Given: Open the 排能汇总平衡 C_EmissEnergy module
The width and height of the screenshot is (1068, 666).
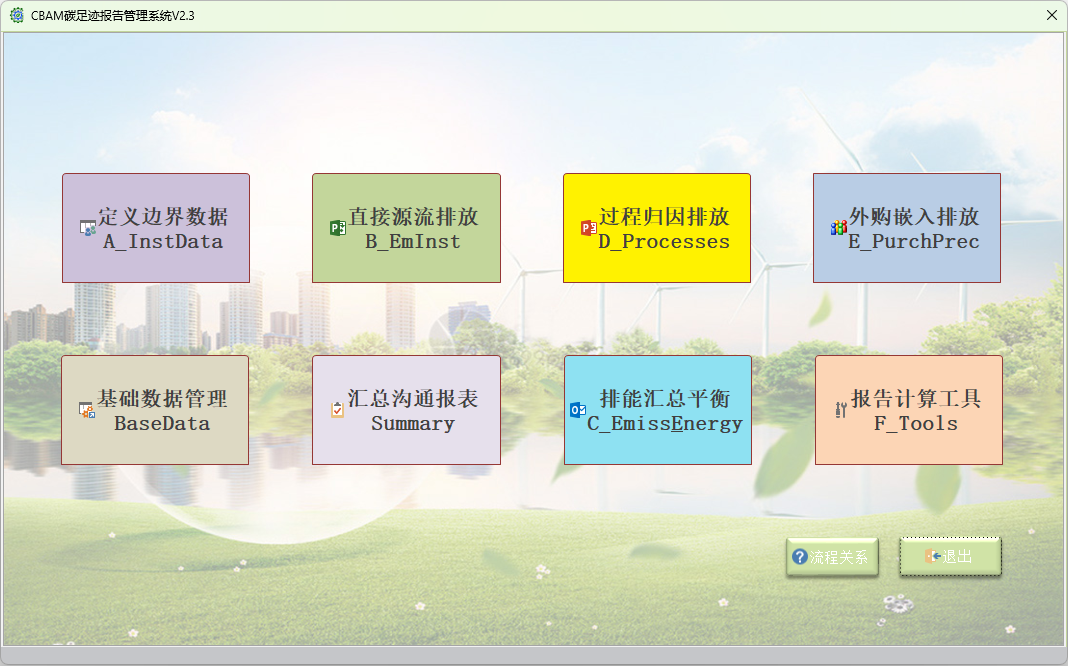Looking at the screenshot, I should pyautogui.click(x=657, y=410).
